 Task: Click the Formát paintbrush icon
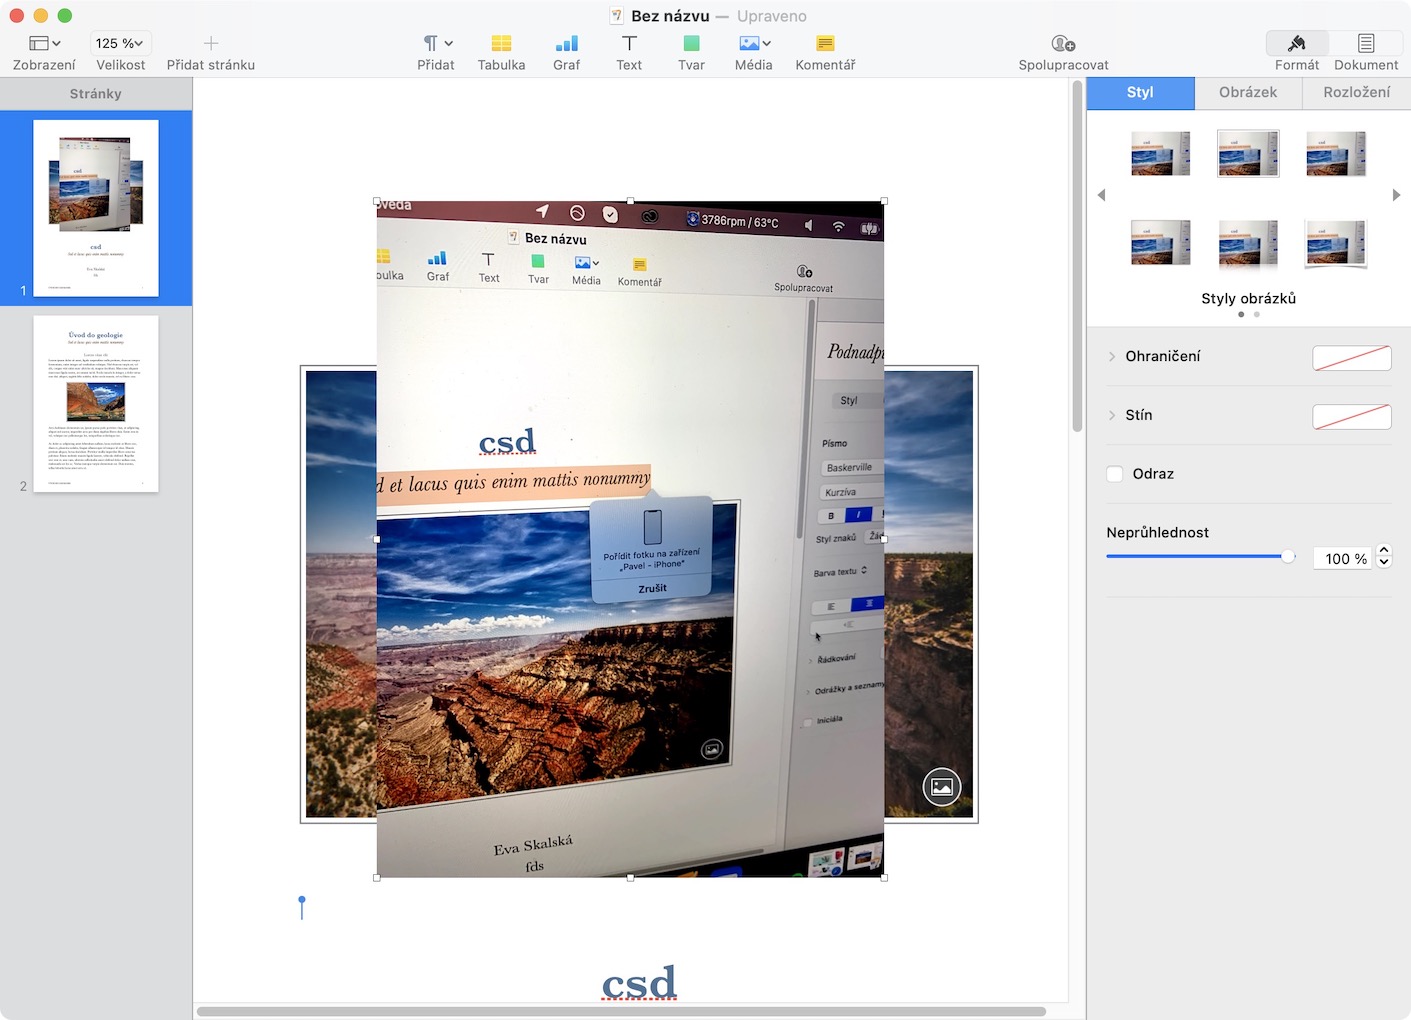pos(1297,44)
